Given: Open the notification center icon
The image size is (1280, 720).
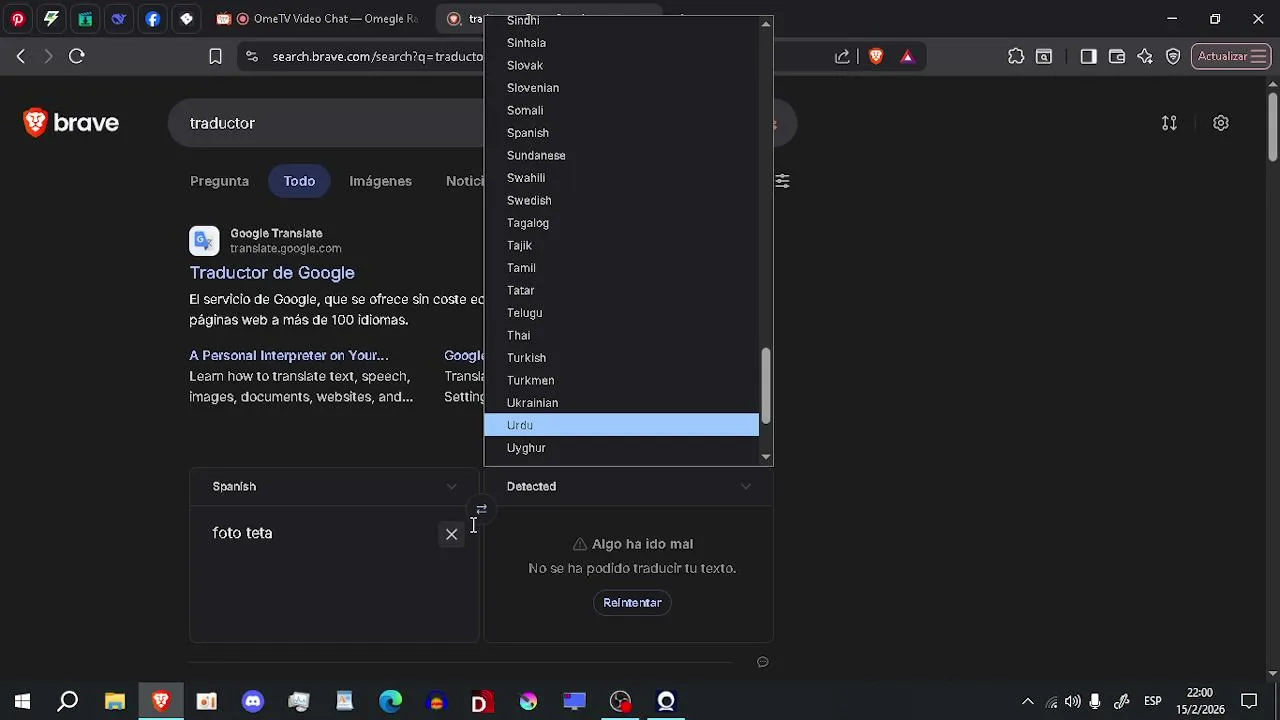Looking at the screenshot, I should pos(1249,701).
